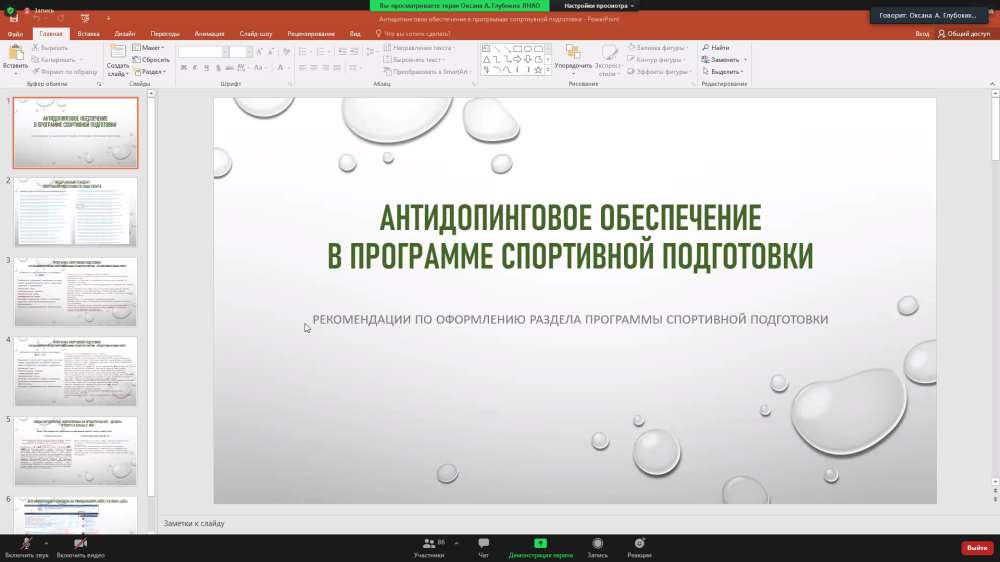1000x562 pixels.
Task: Switch to the Design (Дизайн) tab
Action: point(125,34)
